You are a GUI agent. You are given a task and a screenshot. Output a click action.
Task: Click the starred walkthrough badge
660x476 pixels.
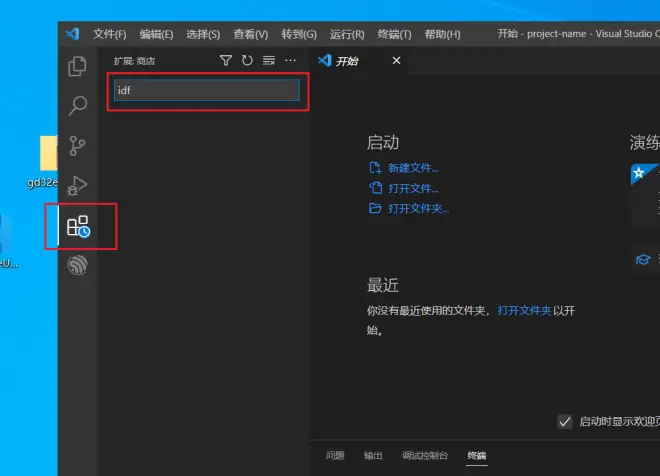pos(639,173)
